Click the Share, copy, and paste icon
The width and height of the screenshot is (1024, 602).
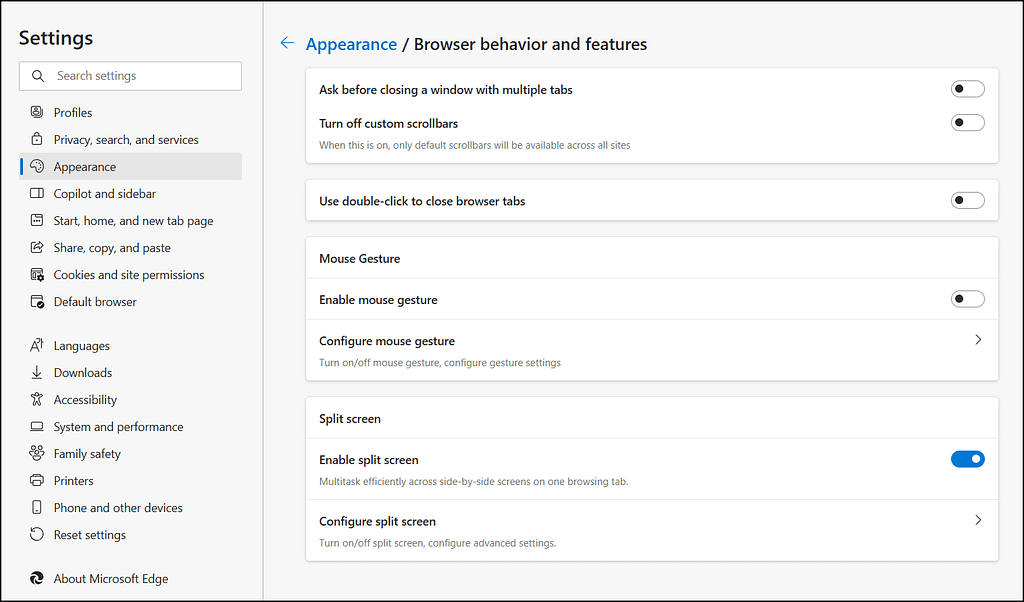37,248
